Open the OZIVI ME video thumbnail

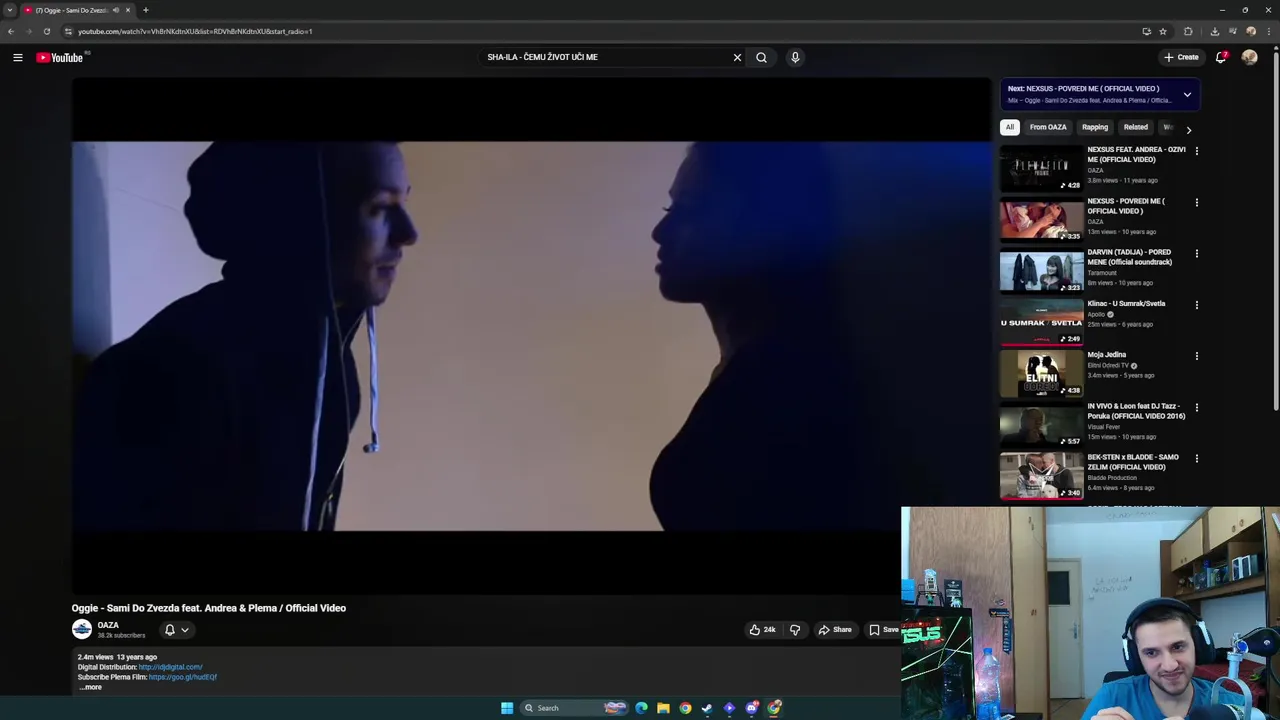(x=1041, y=168)
